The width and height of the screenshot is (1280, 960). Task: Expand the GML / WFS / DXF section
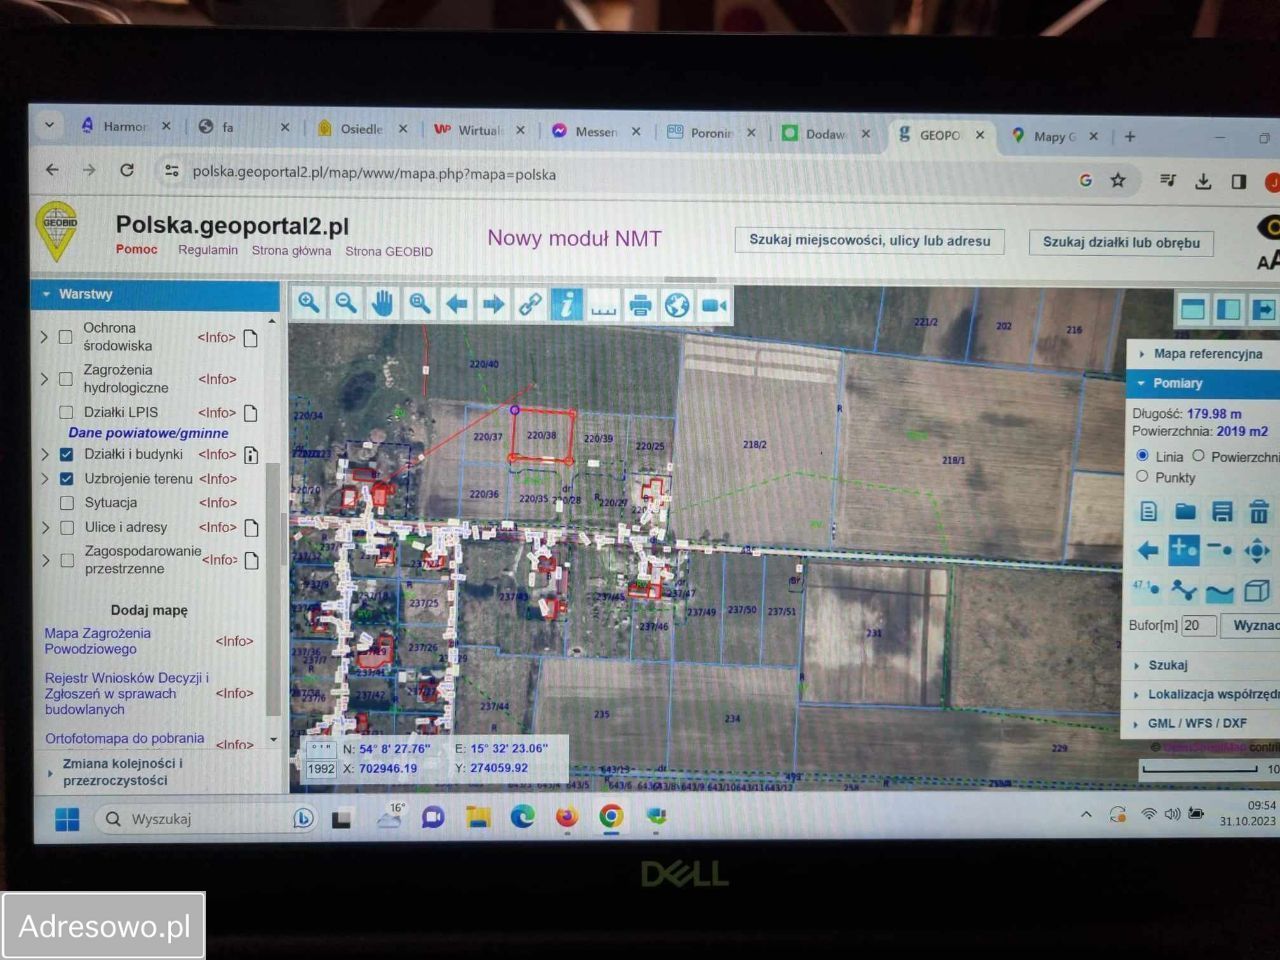pyautogui.click(x=1196, y=723)
